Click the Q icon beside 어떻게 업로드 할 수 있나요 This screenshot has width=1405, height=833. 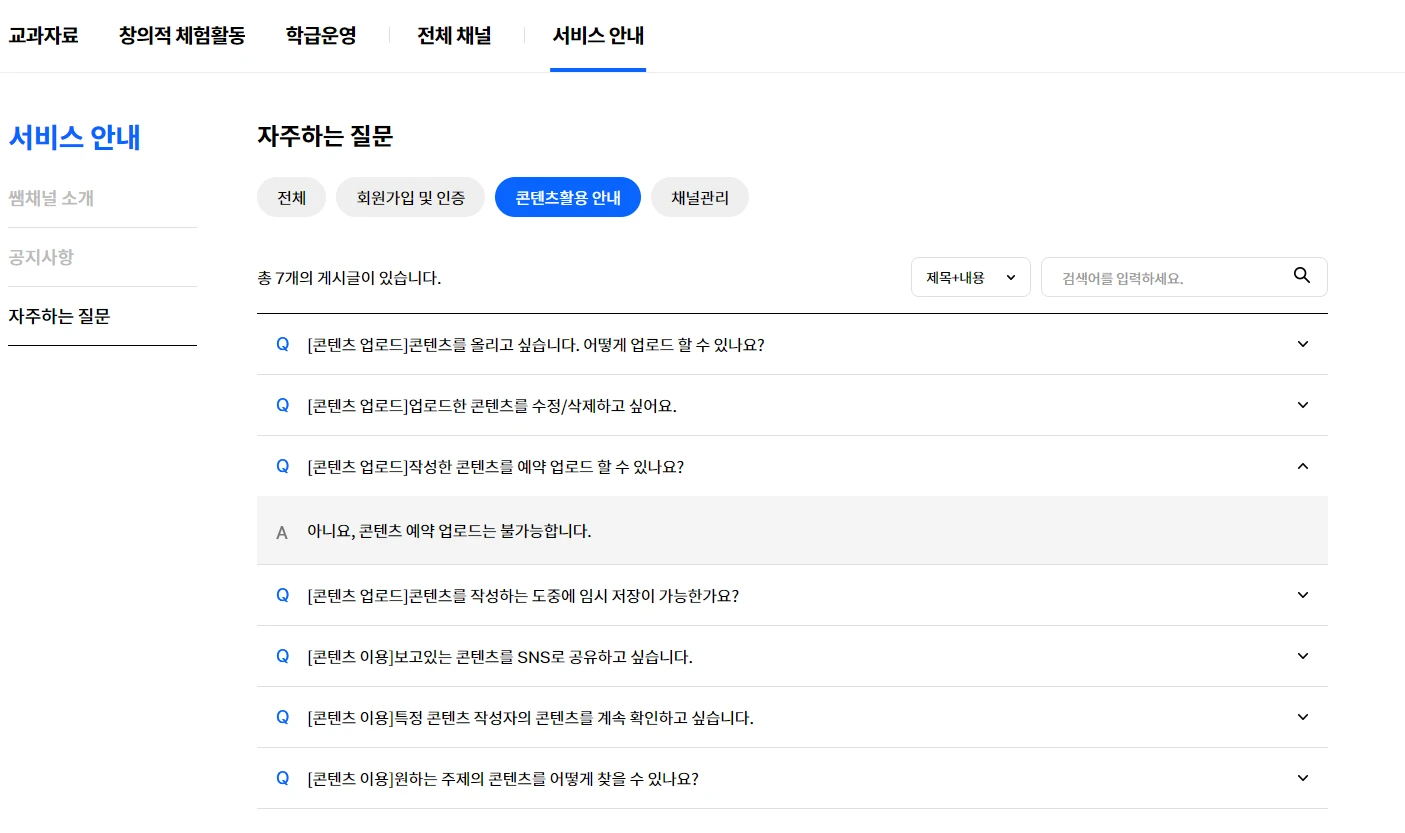click(283, 344)
